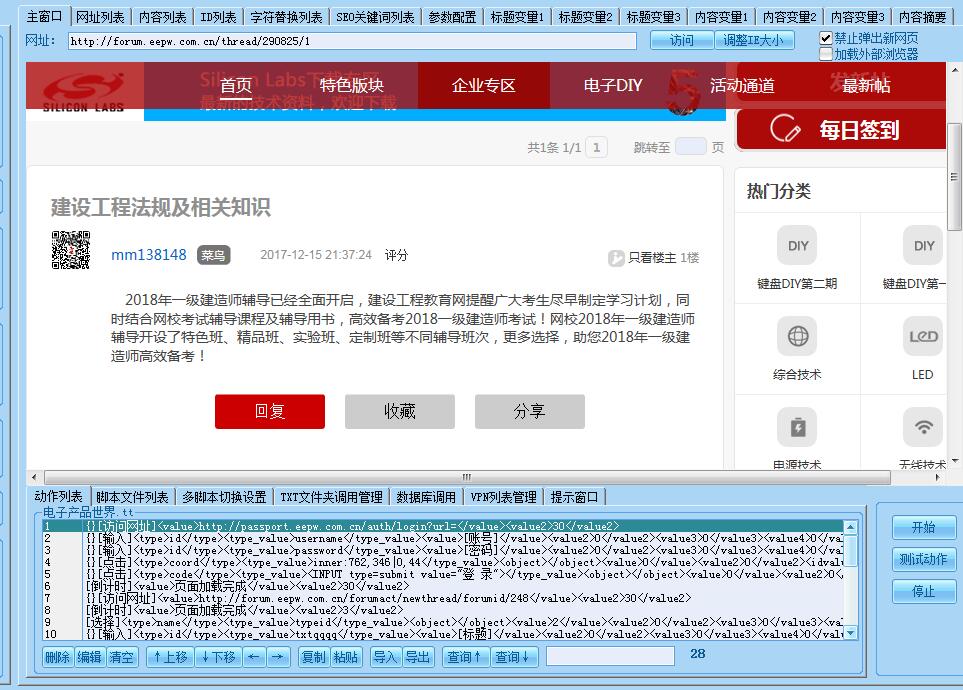963x690 pixels.
Task: Open 电子DIY in site navigation
Action: click(x=613, y=85)
